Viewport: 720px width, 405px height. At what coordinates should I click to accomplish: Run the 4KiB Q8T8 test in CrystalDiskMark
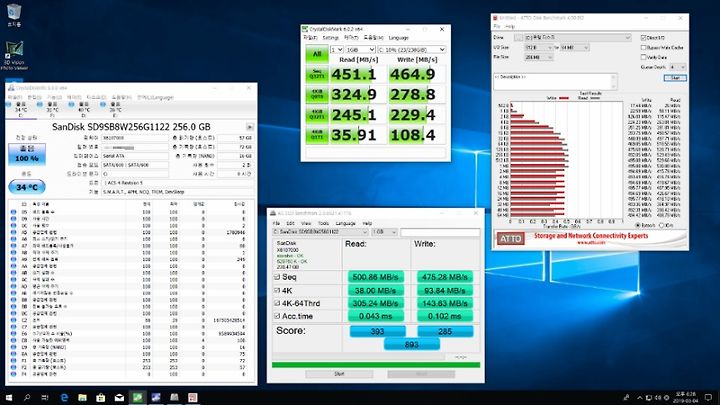[x=317, y=94]
